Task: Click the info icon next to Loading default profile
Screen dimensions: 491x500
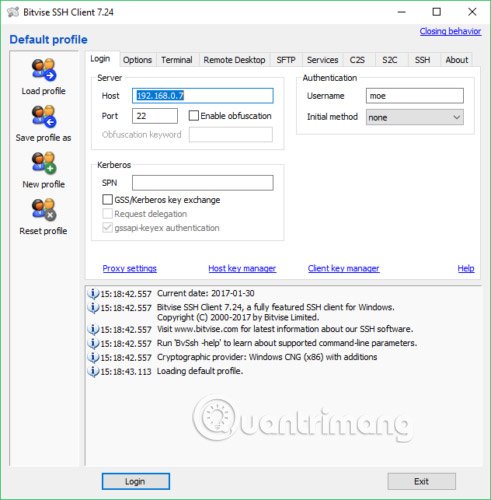Action: click(x=93, y=371)
